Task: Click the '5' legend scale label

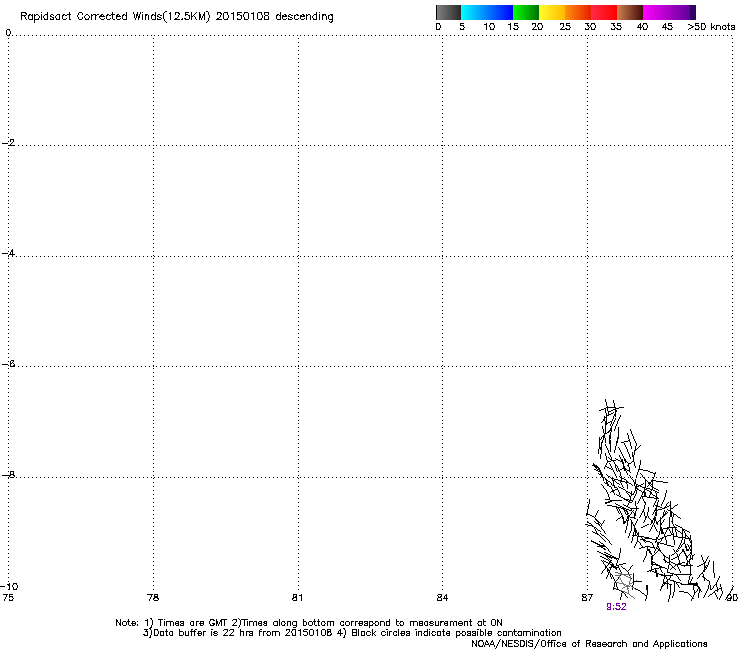Action: click(462, 27)
